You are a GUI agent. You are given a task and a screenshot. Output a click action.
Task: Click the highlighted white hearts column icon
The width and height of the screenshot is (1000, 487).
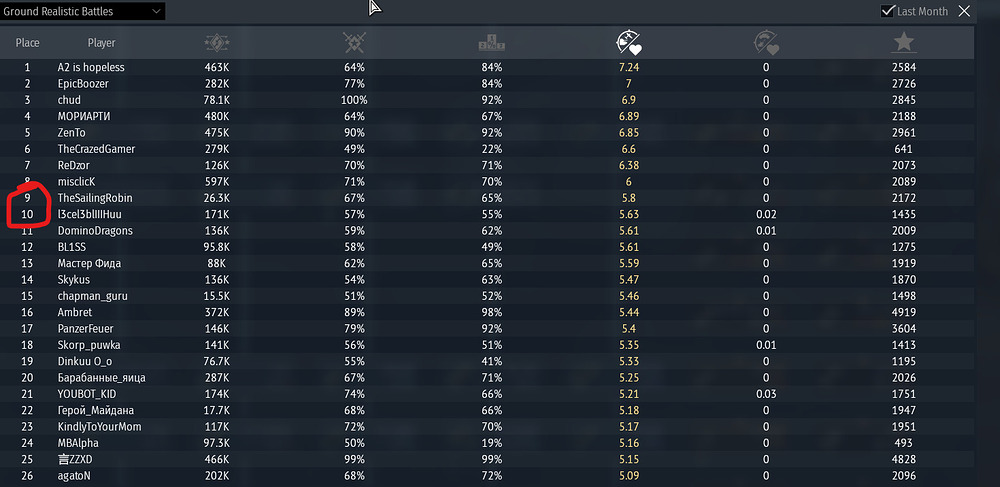tap(628, 42)
